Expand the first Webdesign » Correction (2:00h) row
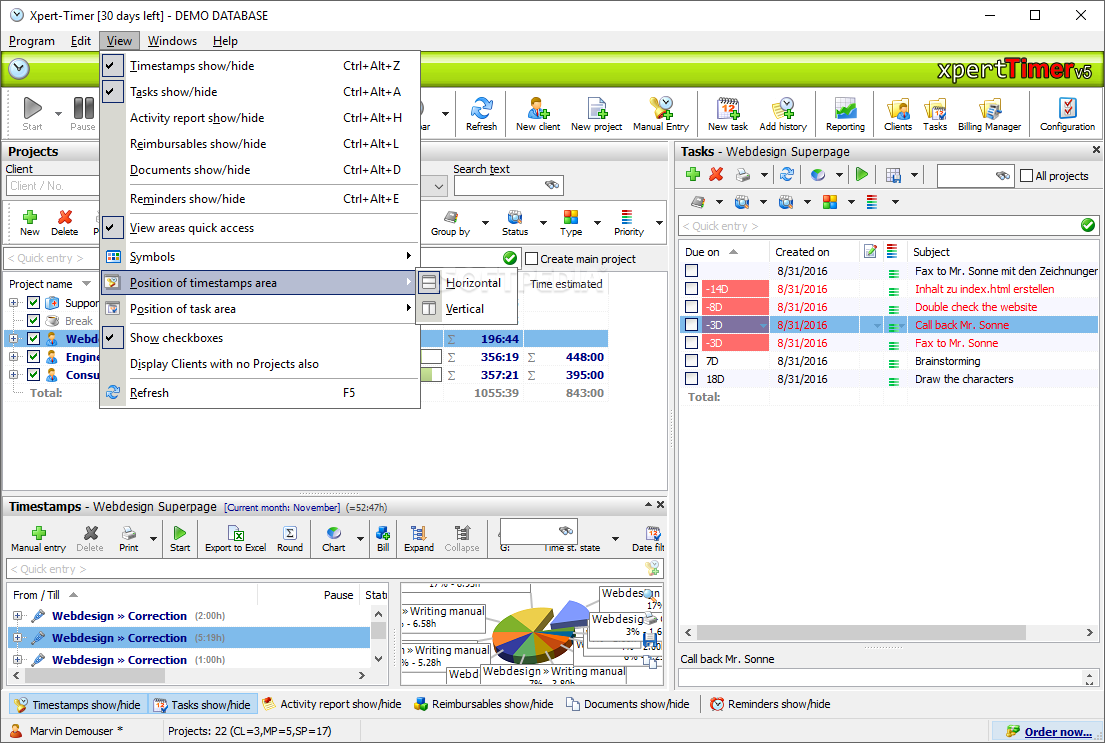 pos(18,615)
